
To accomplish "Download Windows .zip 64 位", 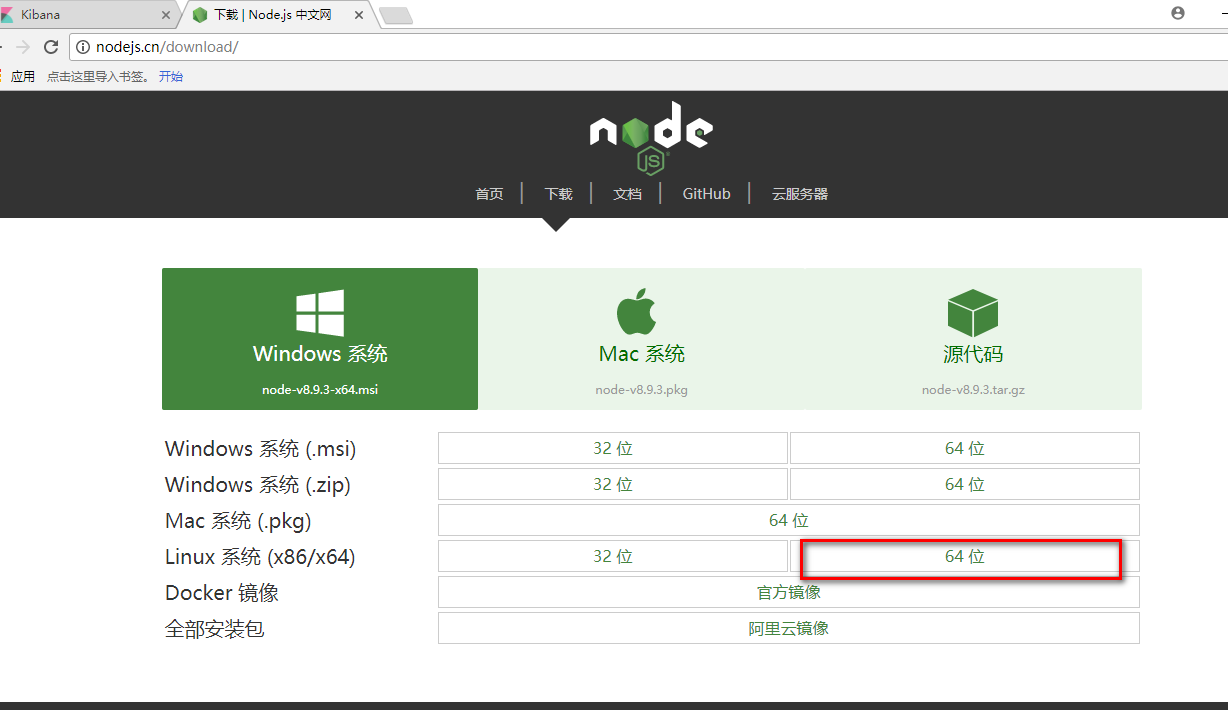I will 965,484.
